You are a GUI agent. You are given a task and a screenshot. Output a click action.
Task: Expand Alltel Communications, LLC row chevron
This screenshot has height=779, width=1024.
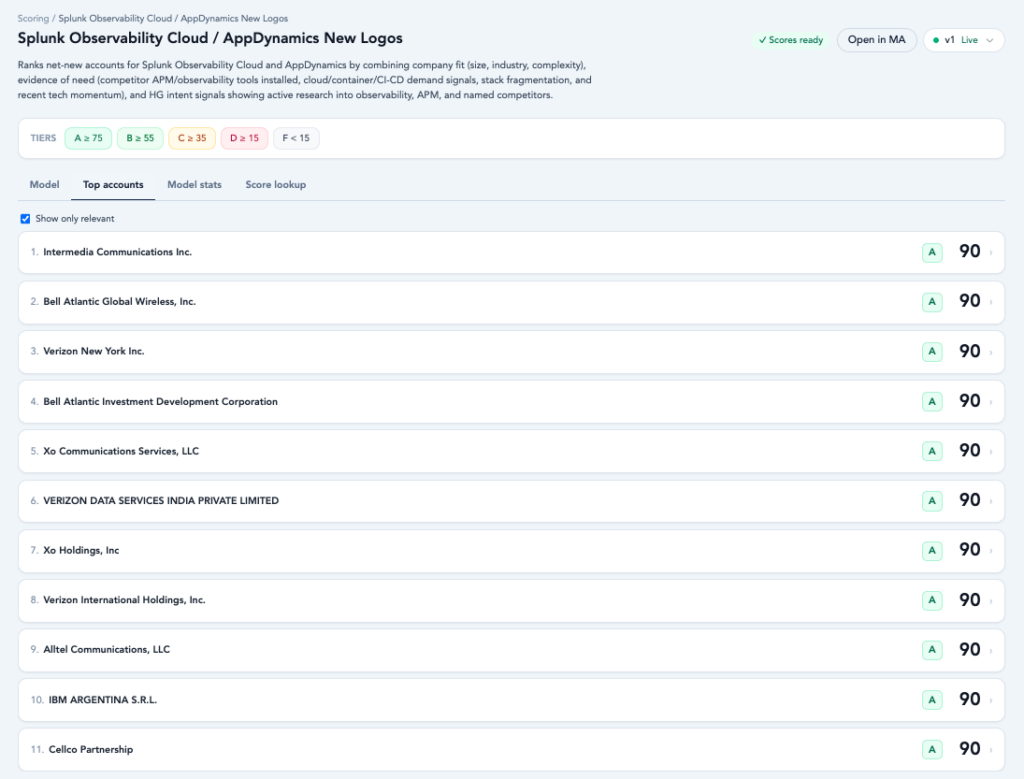tap(991, 650)
